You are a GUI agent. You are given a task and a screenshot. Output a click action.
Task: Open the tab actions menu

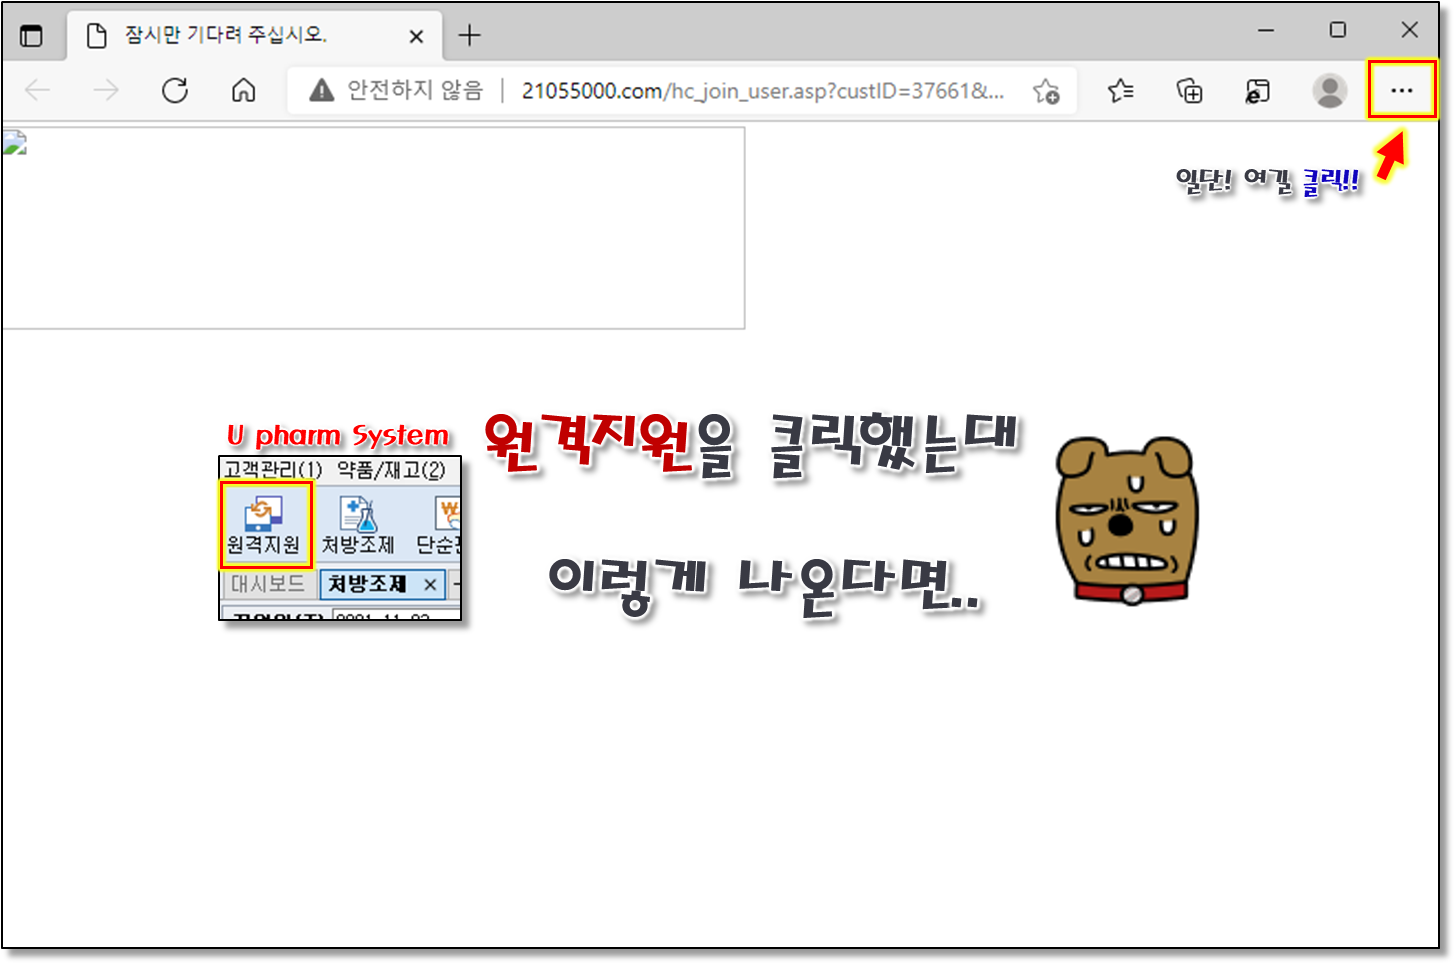(32, 36)
